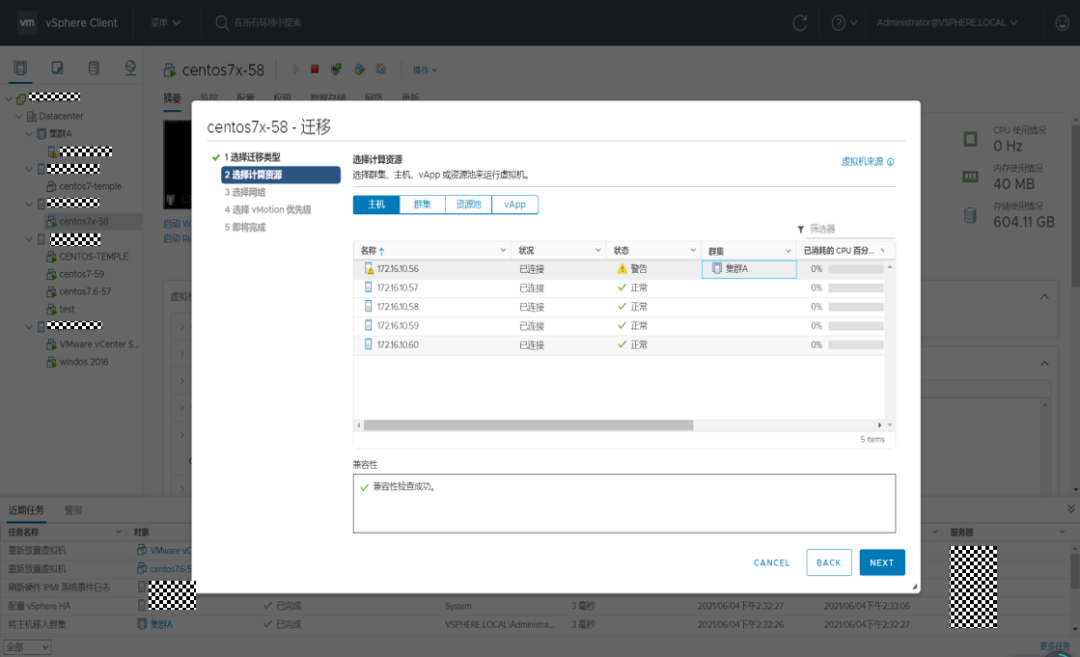The width and height of the screenshot is (1080, 657).
Task: Click the NEXT button
Action: pos(882,563)
